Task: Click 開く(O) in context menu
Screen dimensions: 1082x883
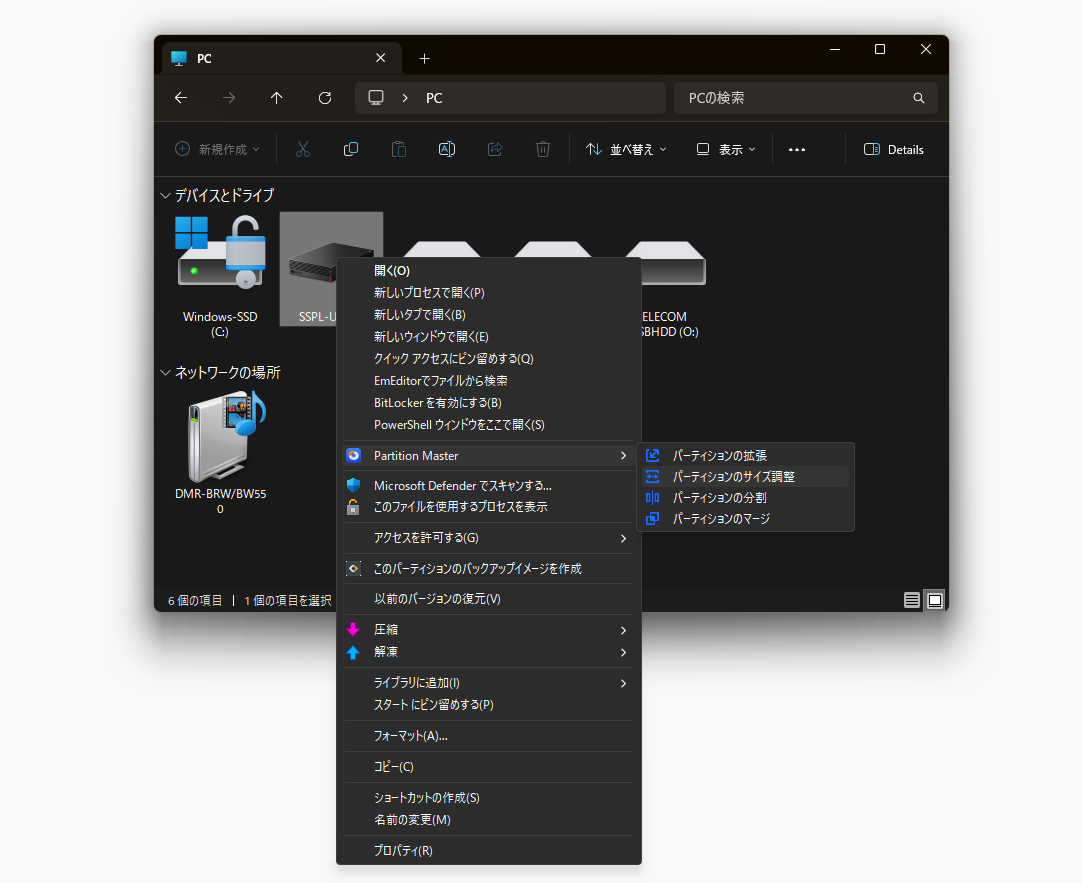Action: pos(489,270)
